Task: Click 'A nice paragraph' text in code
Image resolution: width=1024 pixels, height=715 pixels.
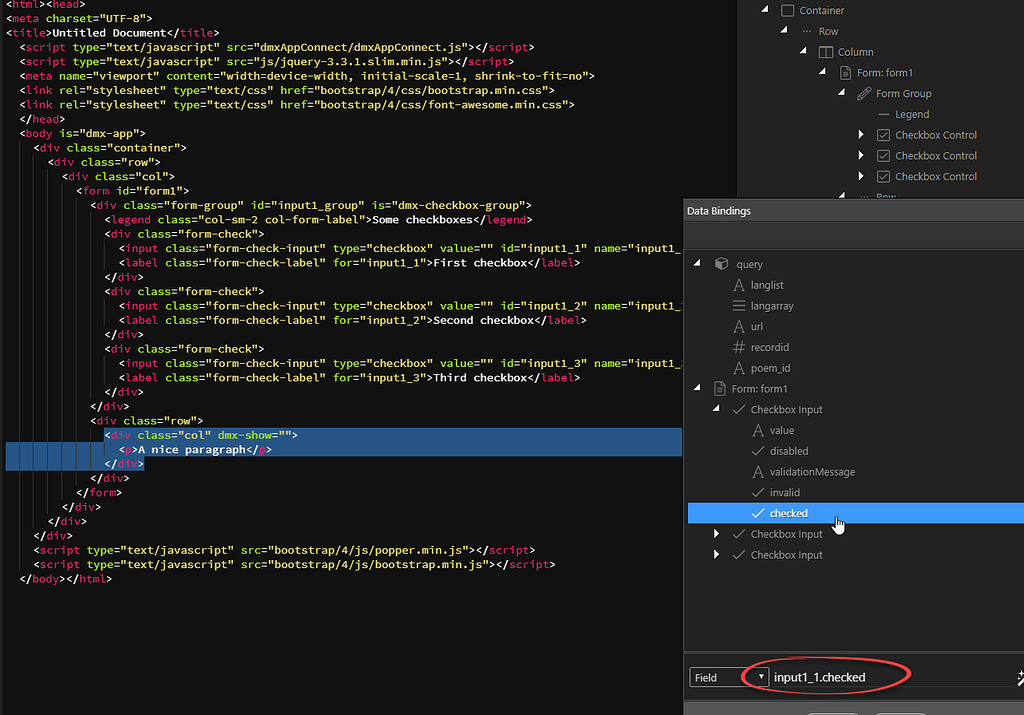Action: (192, 449)
